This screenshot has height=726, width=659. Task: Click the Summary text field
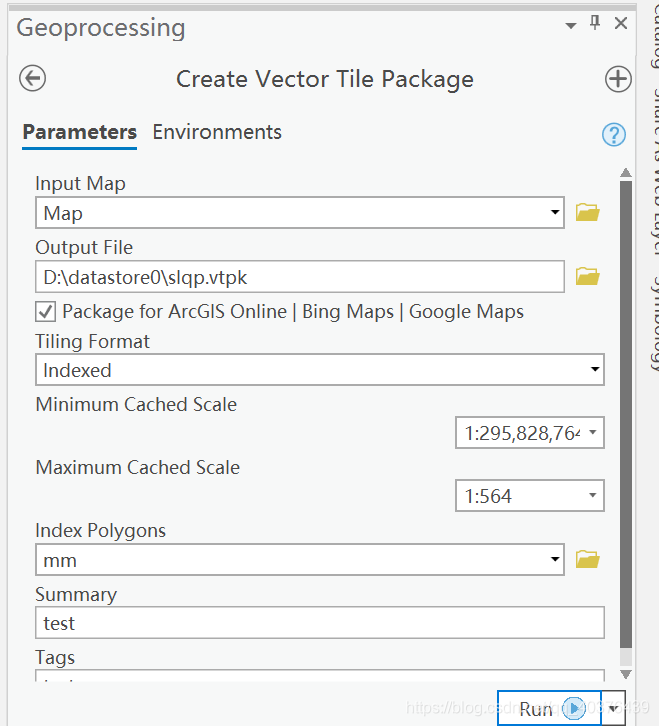click(320, 623)
